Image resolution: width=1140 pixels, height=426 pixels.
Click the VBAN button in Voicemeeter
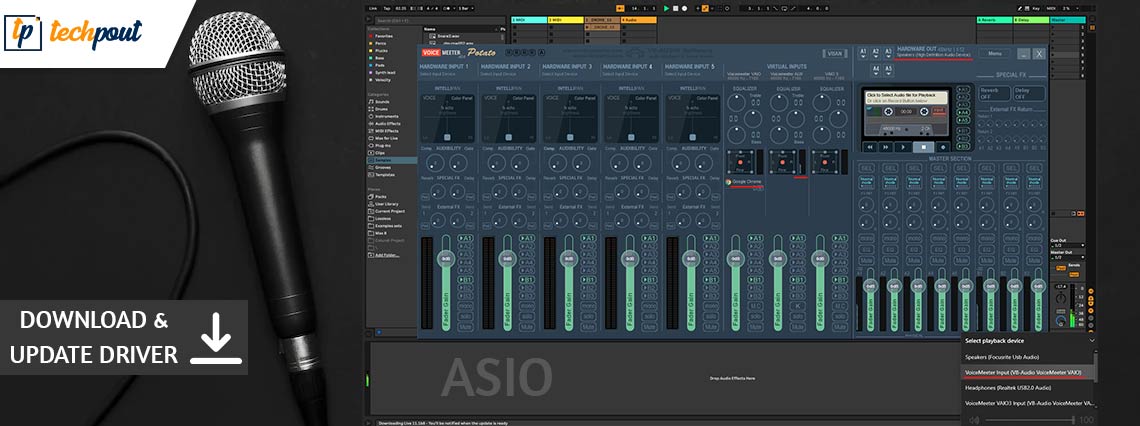(835, 53)
